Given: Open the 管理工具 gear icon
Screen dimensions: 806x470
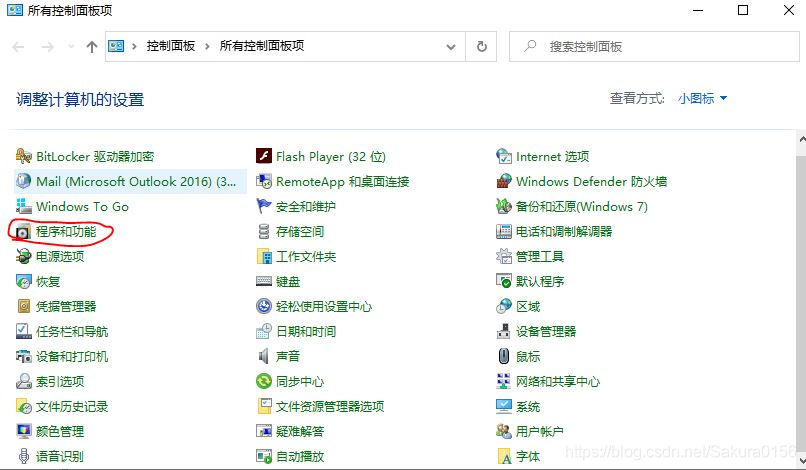Looking at the screenshot, I should click(x=504, y=256).
